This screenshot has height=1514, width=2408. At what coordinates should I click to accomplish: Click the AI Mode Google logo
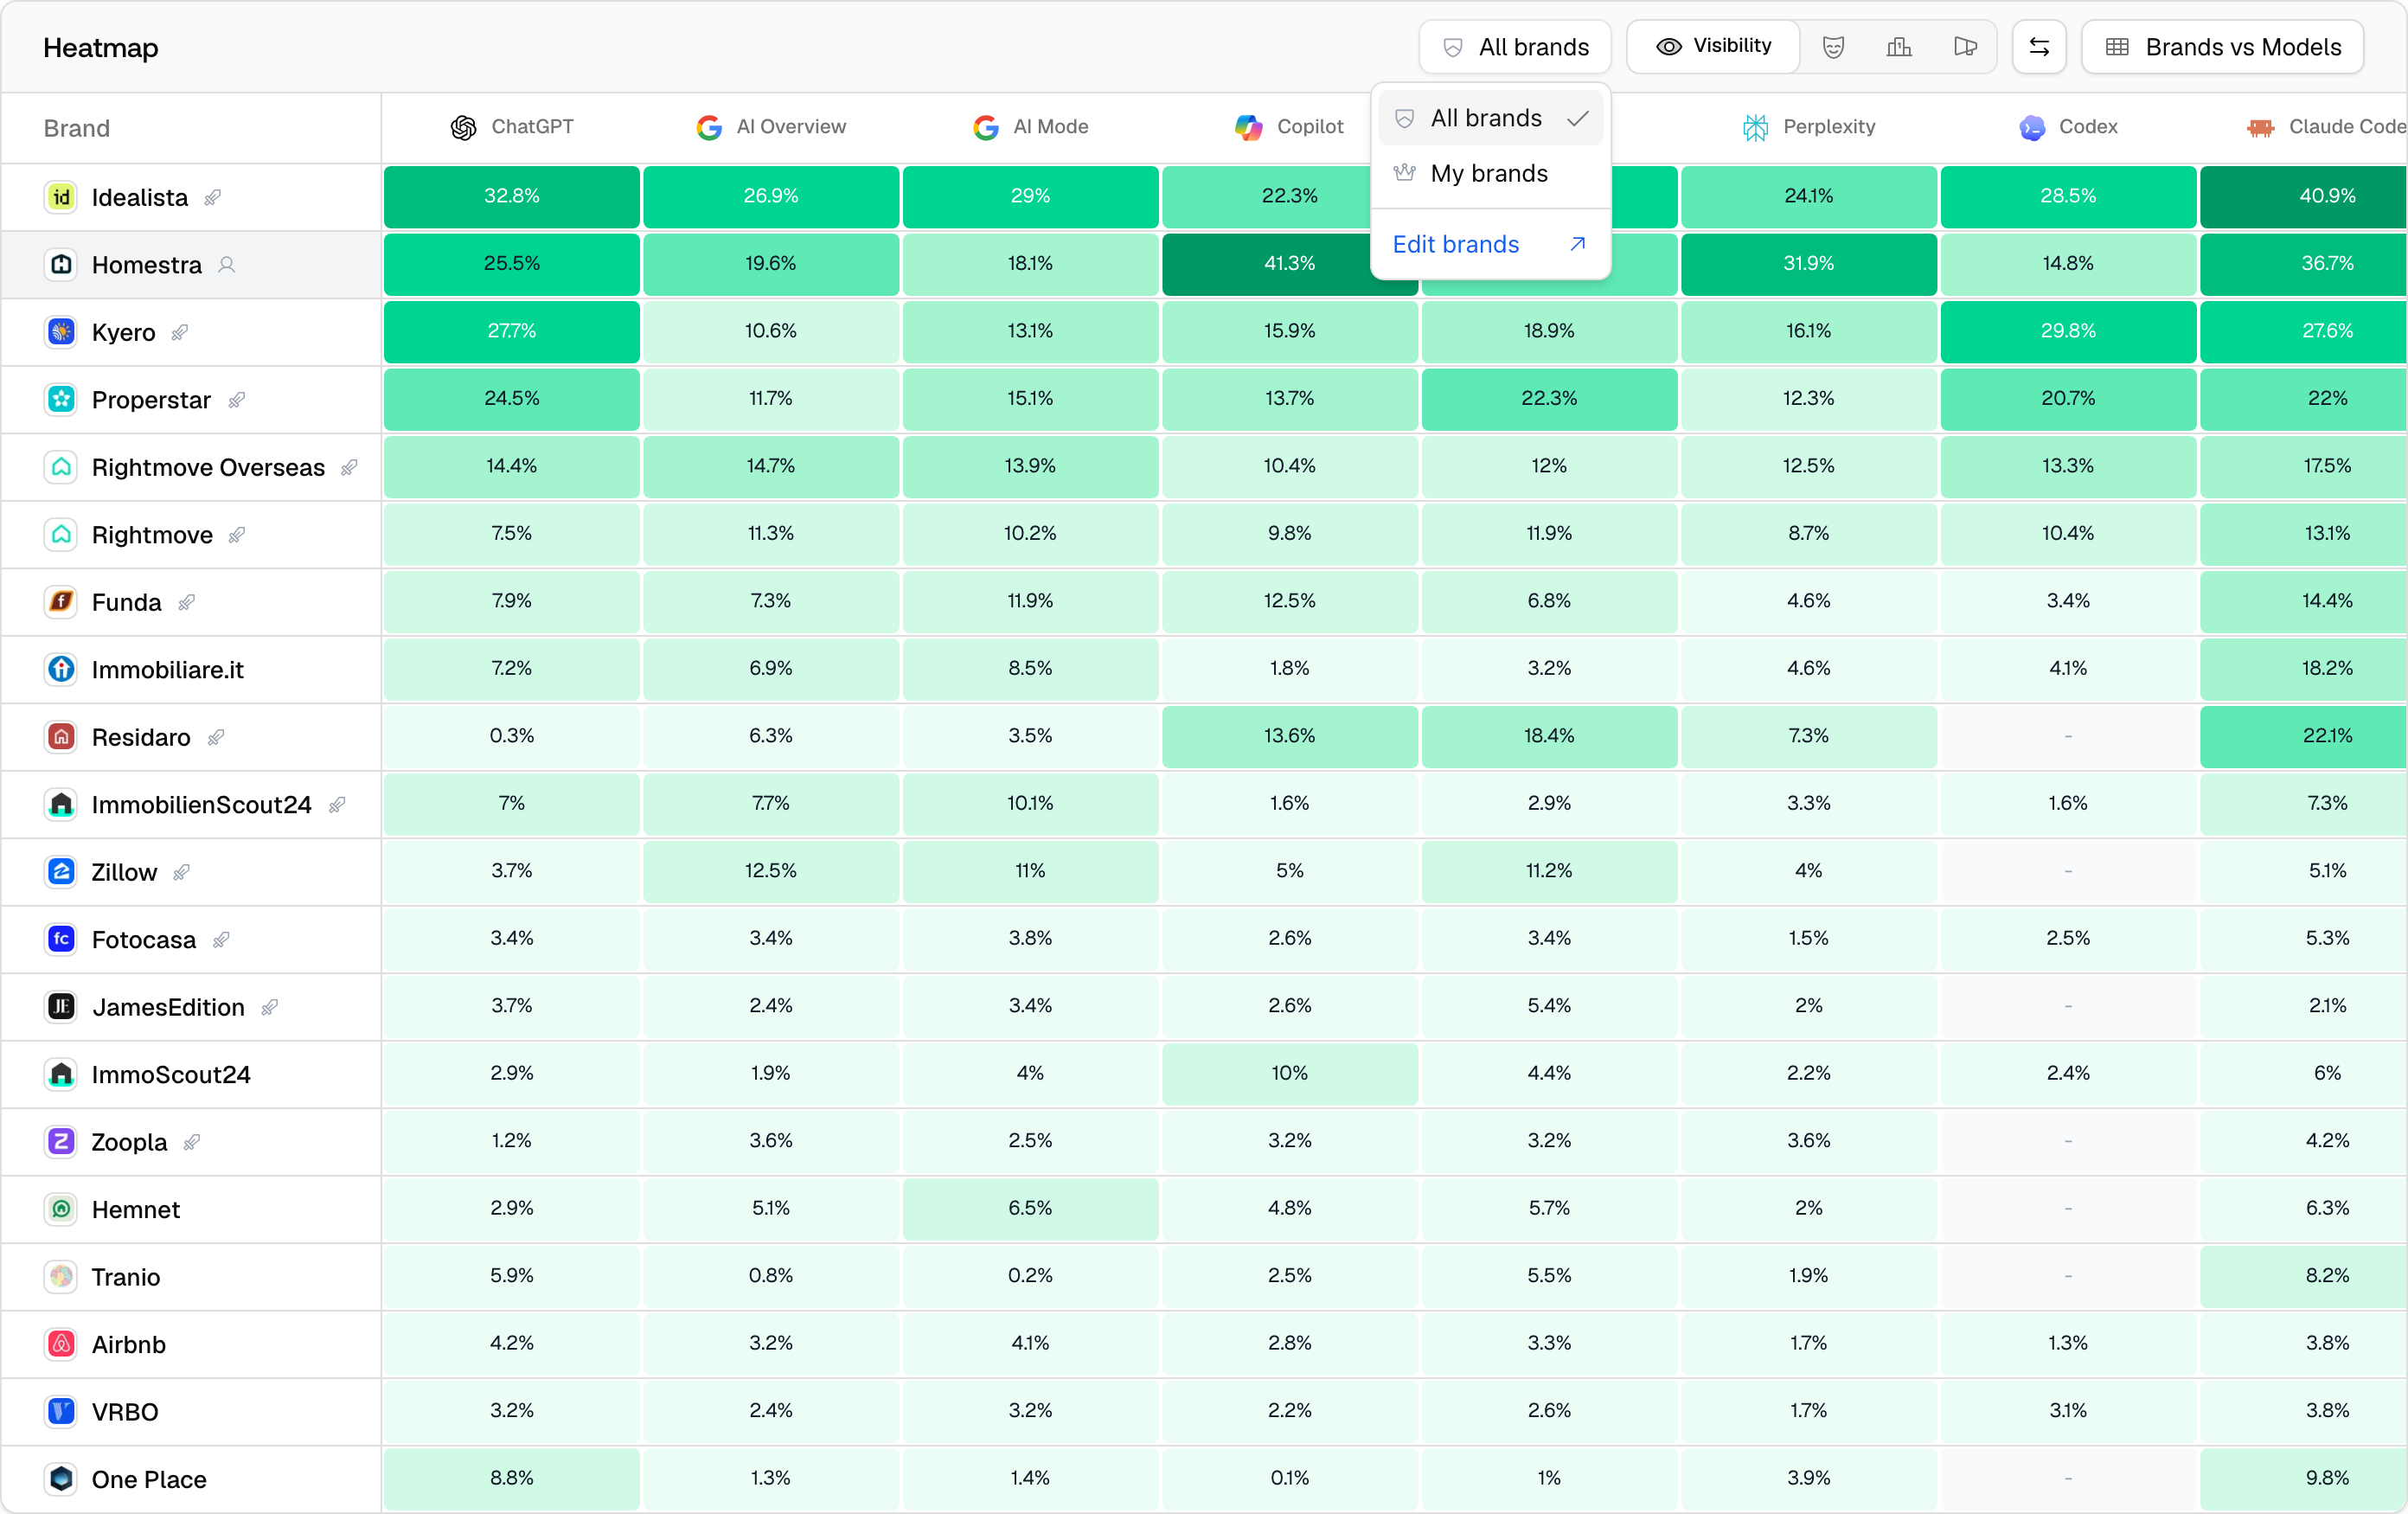click(986, 127)
